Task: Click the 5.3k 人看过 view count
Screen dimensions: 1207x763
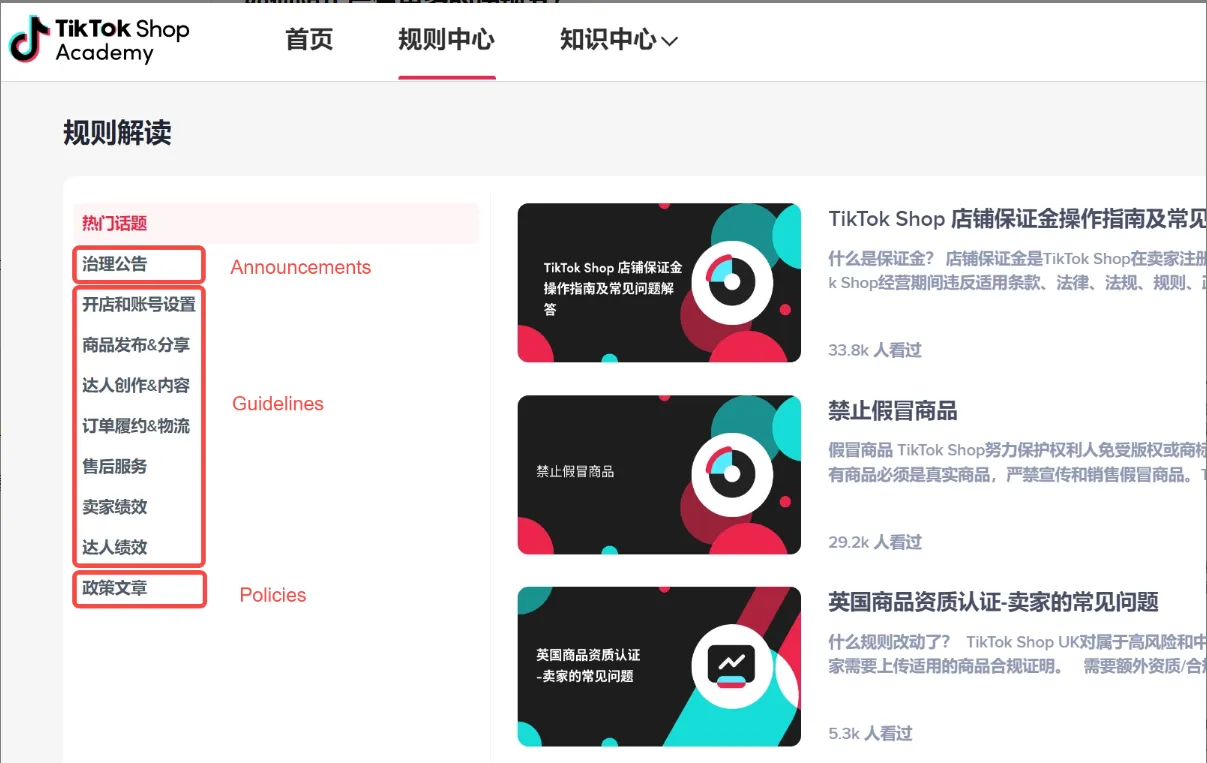Action: [870, 733]
